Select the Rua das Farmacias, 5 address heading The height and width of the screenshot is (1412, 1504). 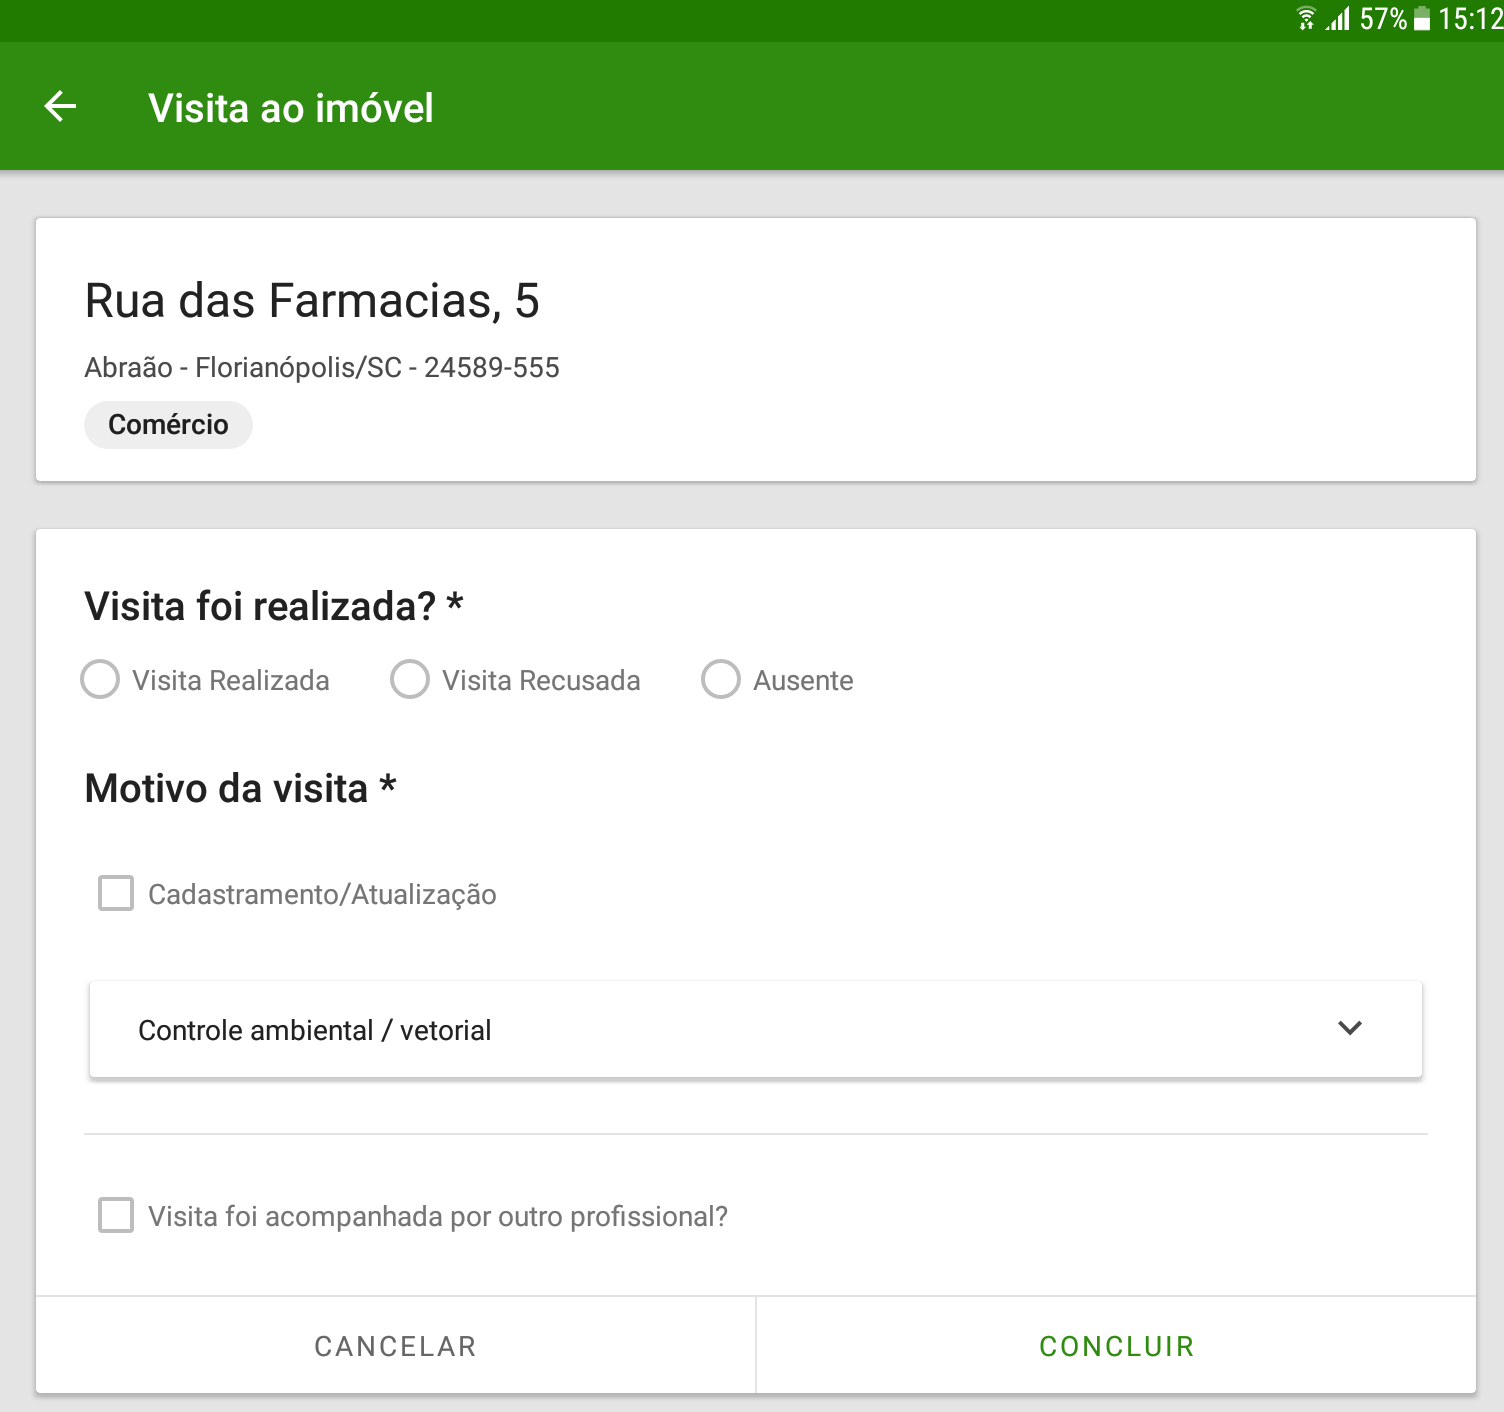(x=312, y=300)
